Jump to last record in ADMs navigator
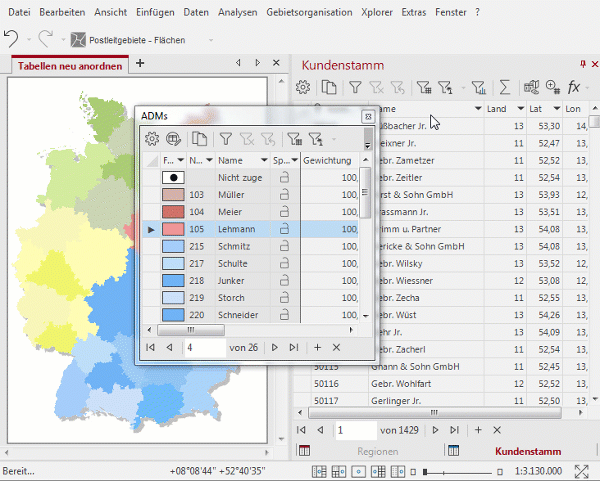 tap(293, 347)
